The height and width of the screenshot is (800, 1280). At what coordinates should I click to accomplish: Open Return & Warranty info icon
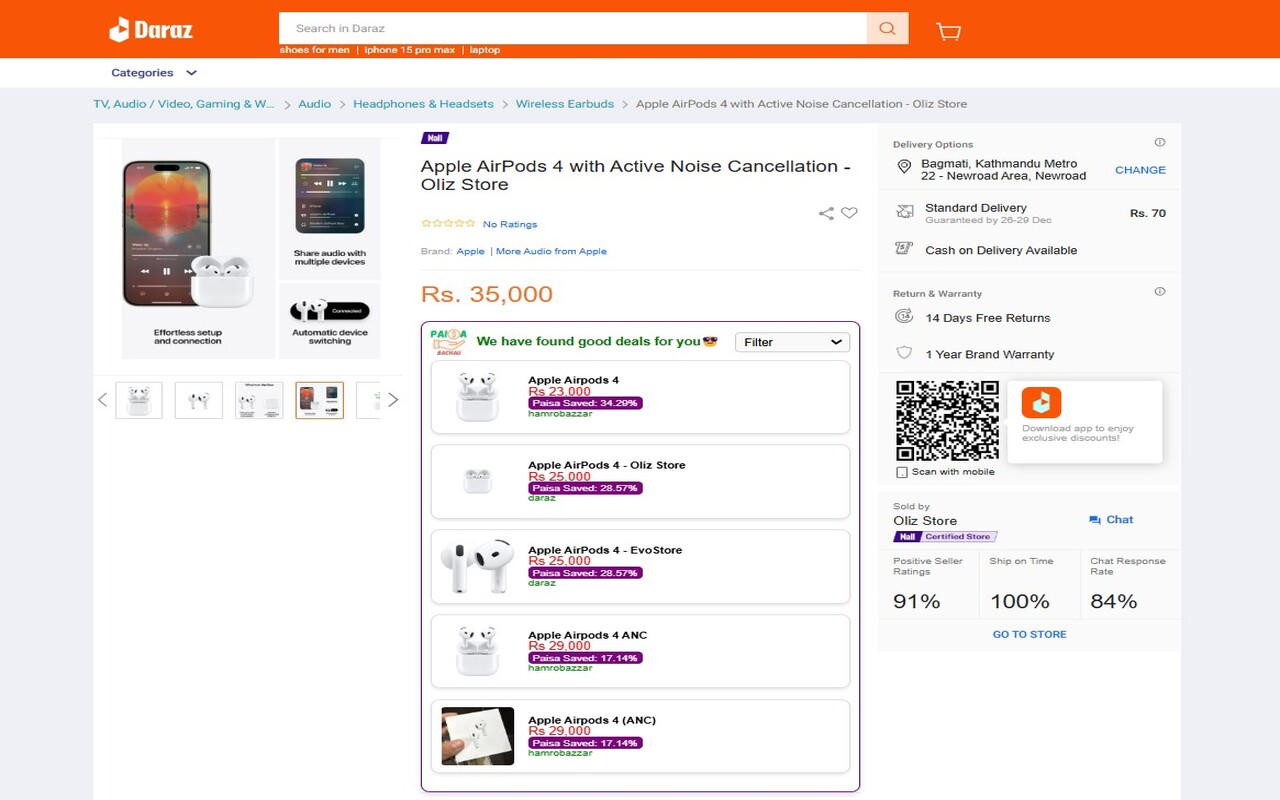pos(1160,292)
